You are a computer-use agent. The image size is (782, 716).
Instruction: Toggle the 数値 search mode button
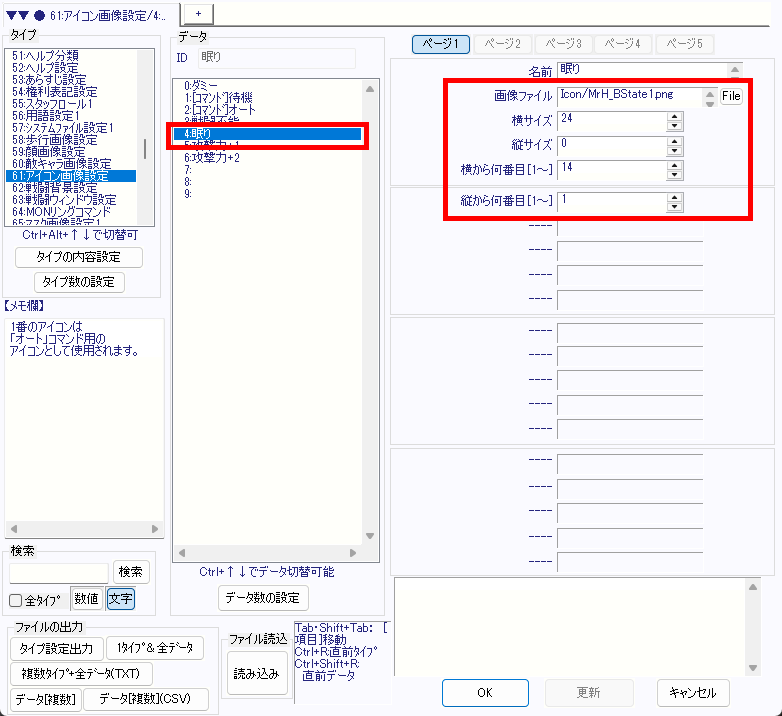coord(86,599)
